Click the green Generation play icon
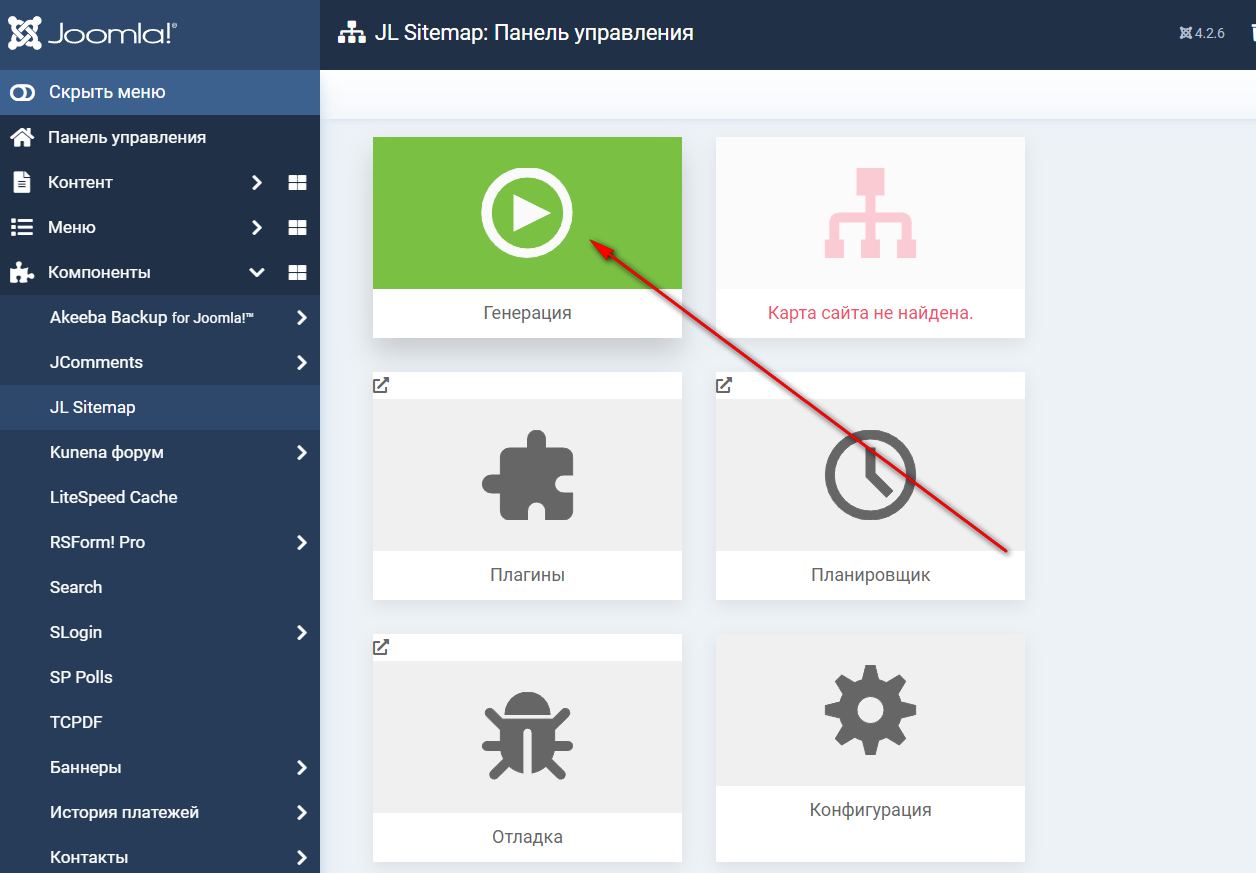The height and width of the screenshot is (873, 1256). [x=527, y=213]
